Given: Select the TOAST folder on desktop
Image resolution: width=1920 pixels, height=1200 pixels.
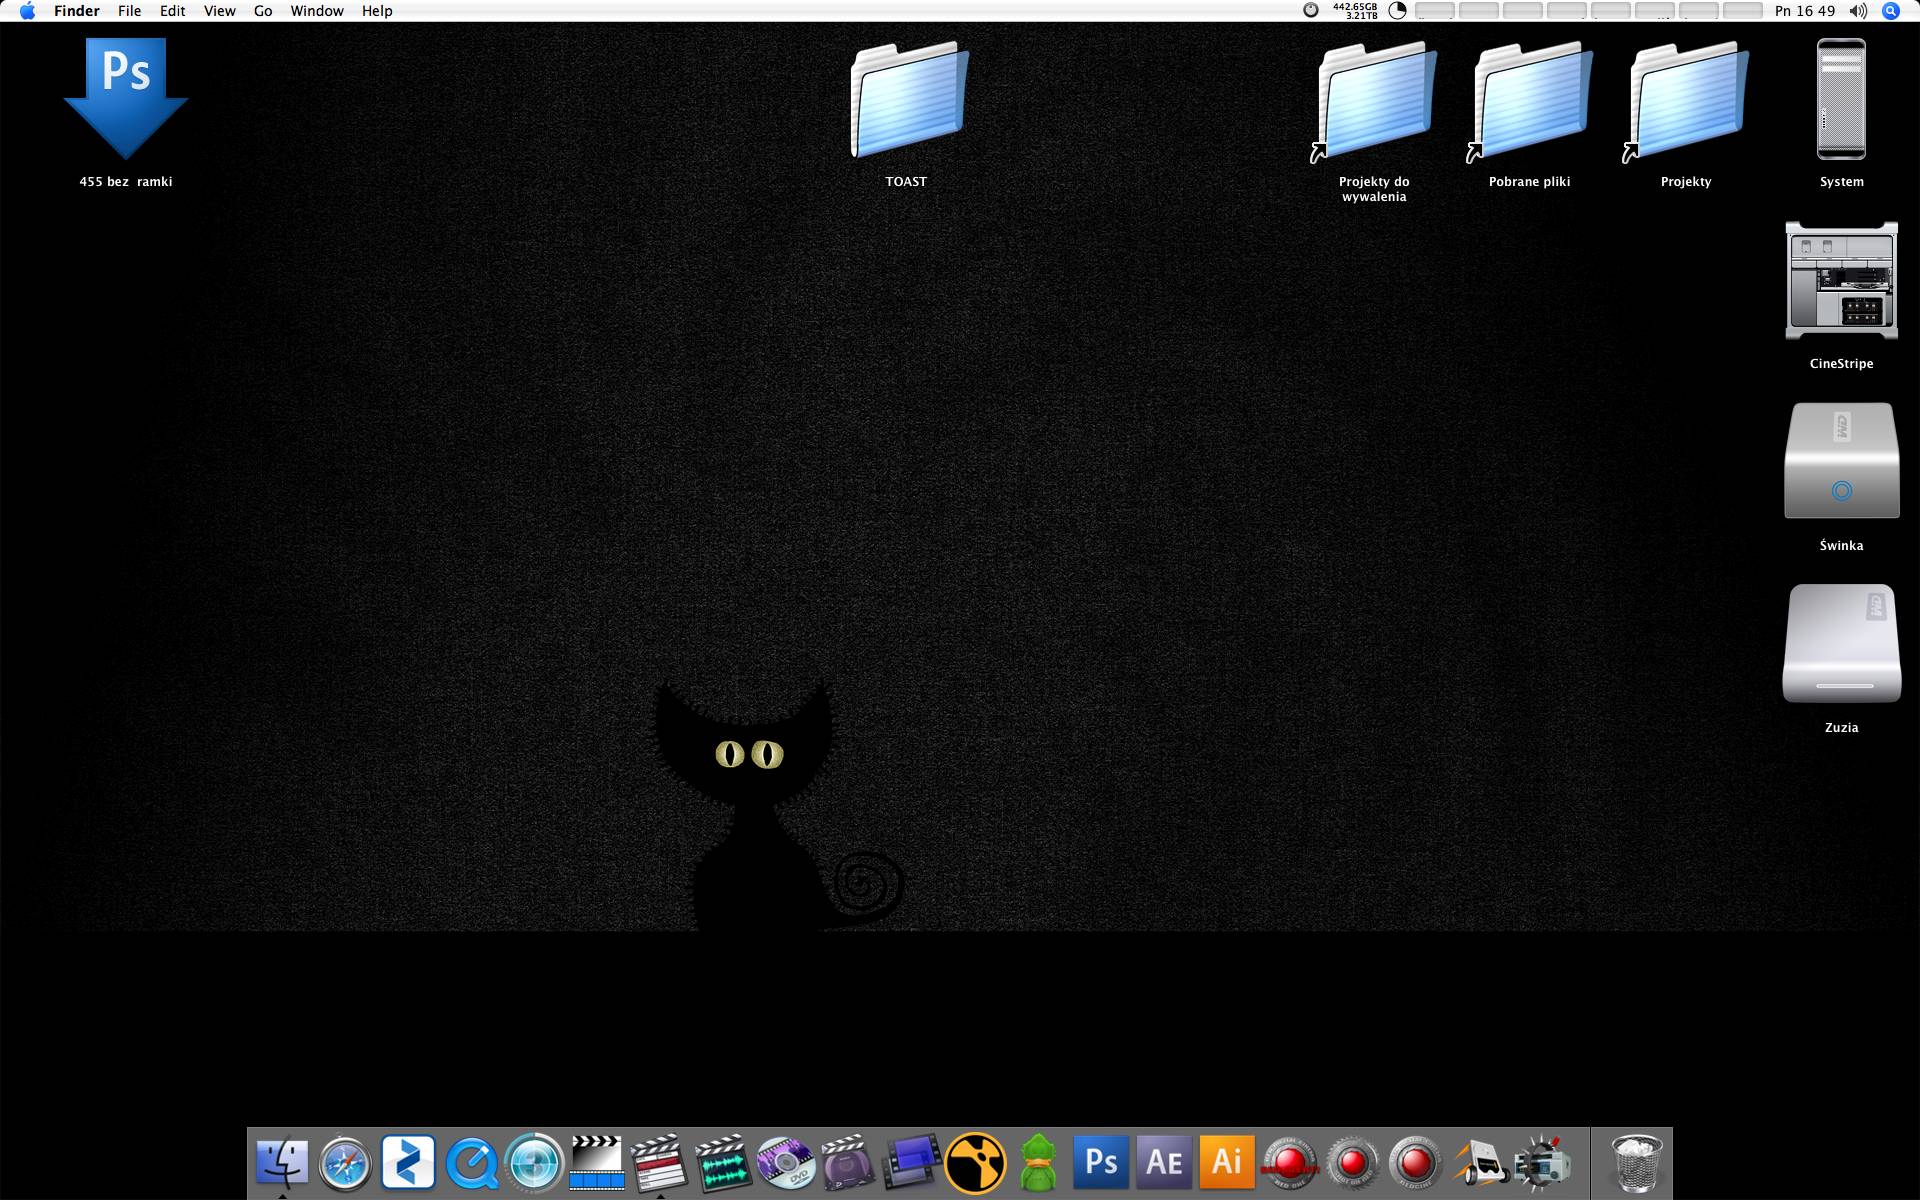Looking at the screenshot, I should [908, 100].
